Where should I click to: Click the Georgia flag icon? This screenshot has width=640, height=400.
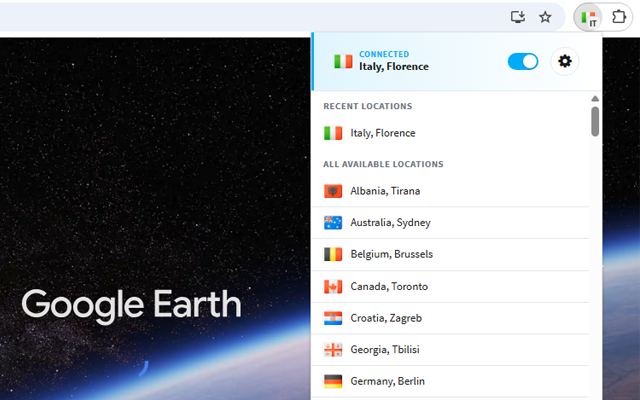click(x=333, y=350)
